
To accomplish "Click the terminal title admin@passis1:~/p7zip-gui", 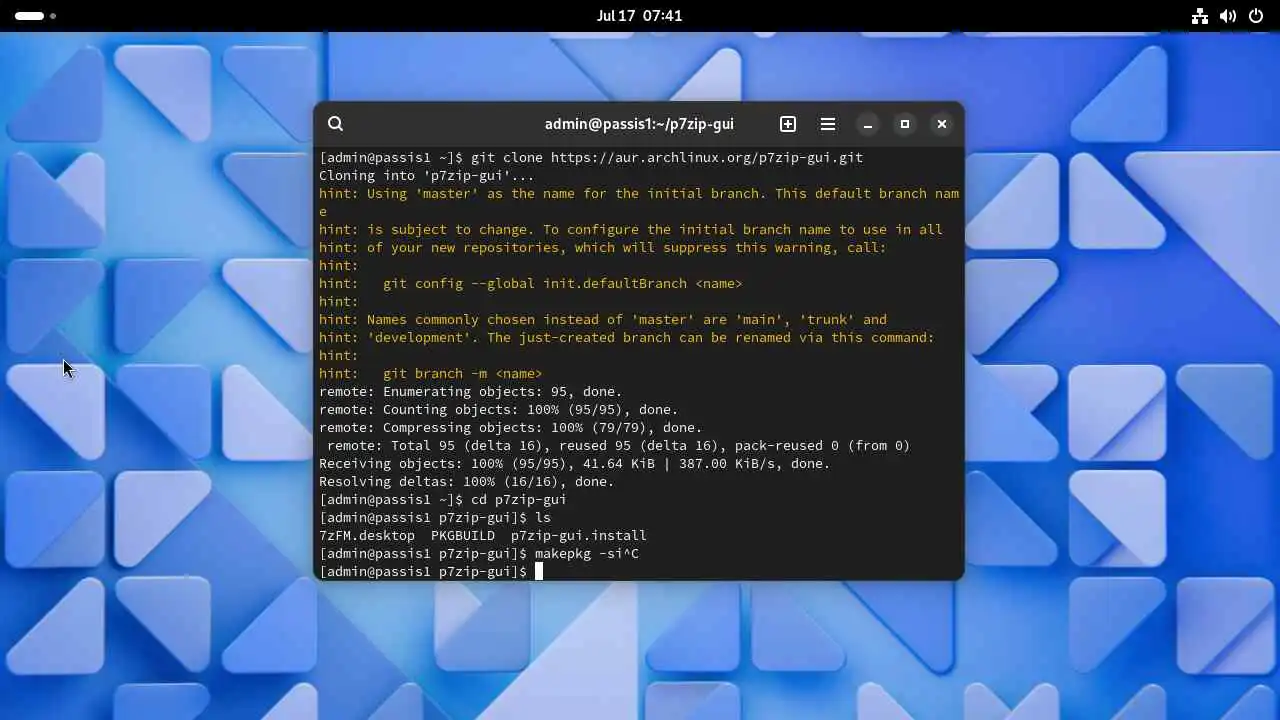I will pyautogui.click(x=639, y=124).
